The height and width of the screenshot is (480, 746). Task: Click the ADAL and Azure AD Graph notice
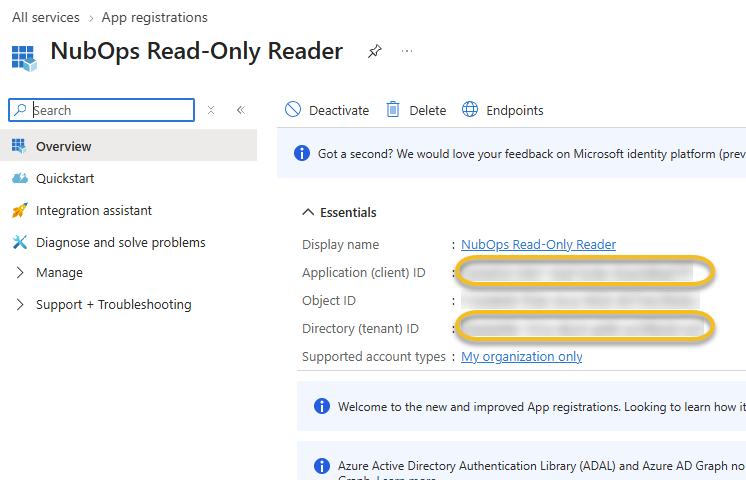point(521,460)
